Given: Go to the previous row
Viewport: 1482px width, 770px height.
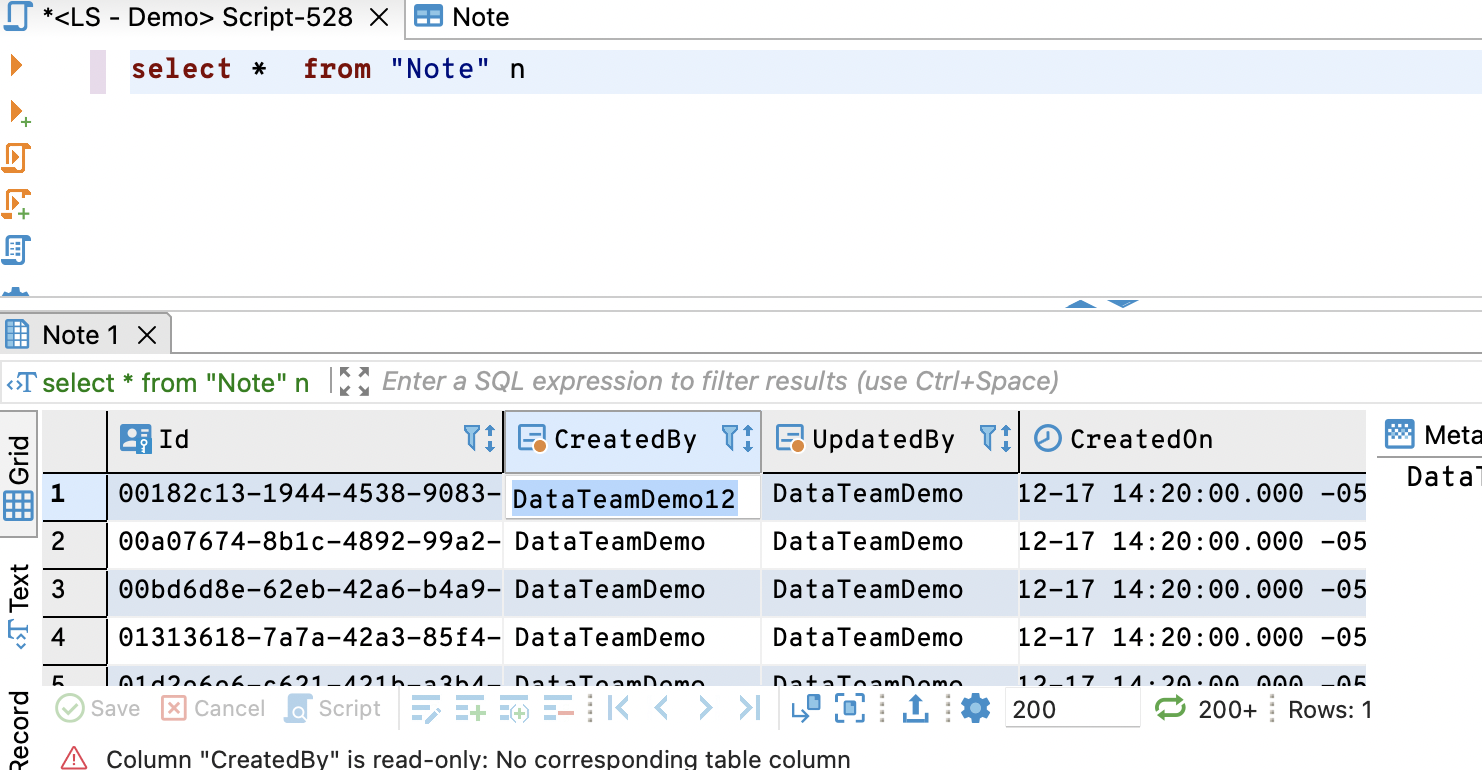Looking at the screenshot, I should pyautogui.click(x=661, y=709).
